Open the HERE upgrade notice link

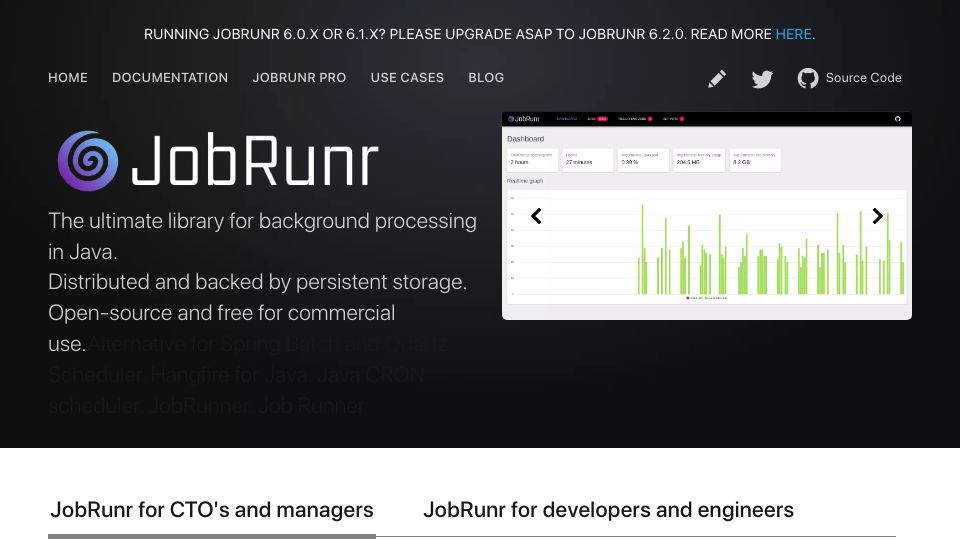click(x=793, y=34)
